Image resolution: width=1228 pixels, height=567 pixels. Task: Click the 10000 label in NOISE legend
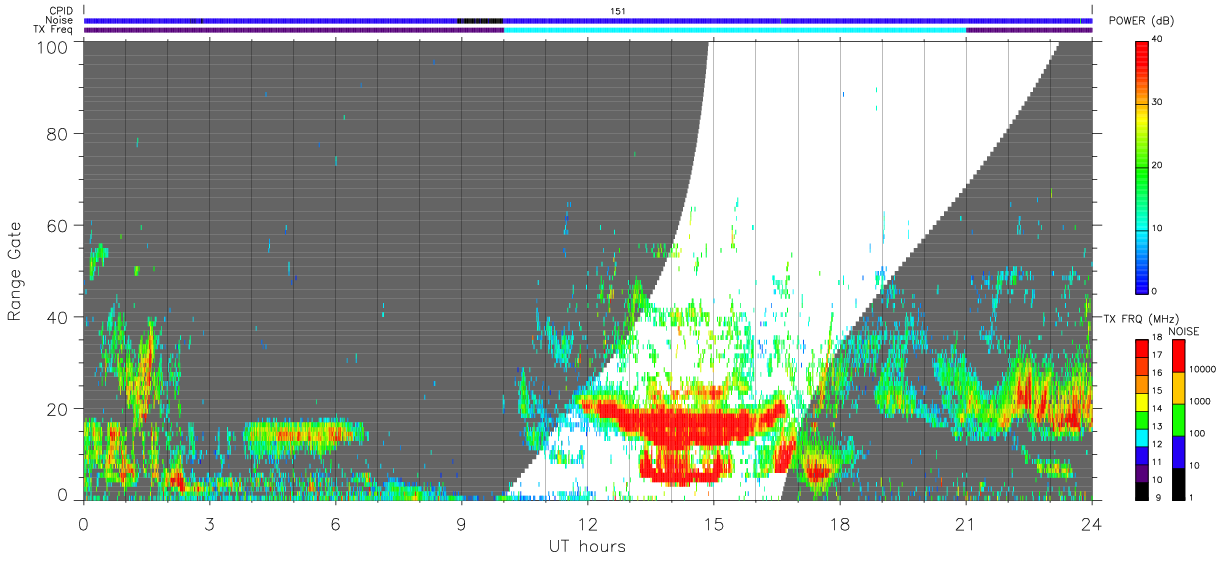pos(1202,370)
